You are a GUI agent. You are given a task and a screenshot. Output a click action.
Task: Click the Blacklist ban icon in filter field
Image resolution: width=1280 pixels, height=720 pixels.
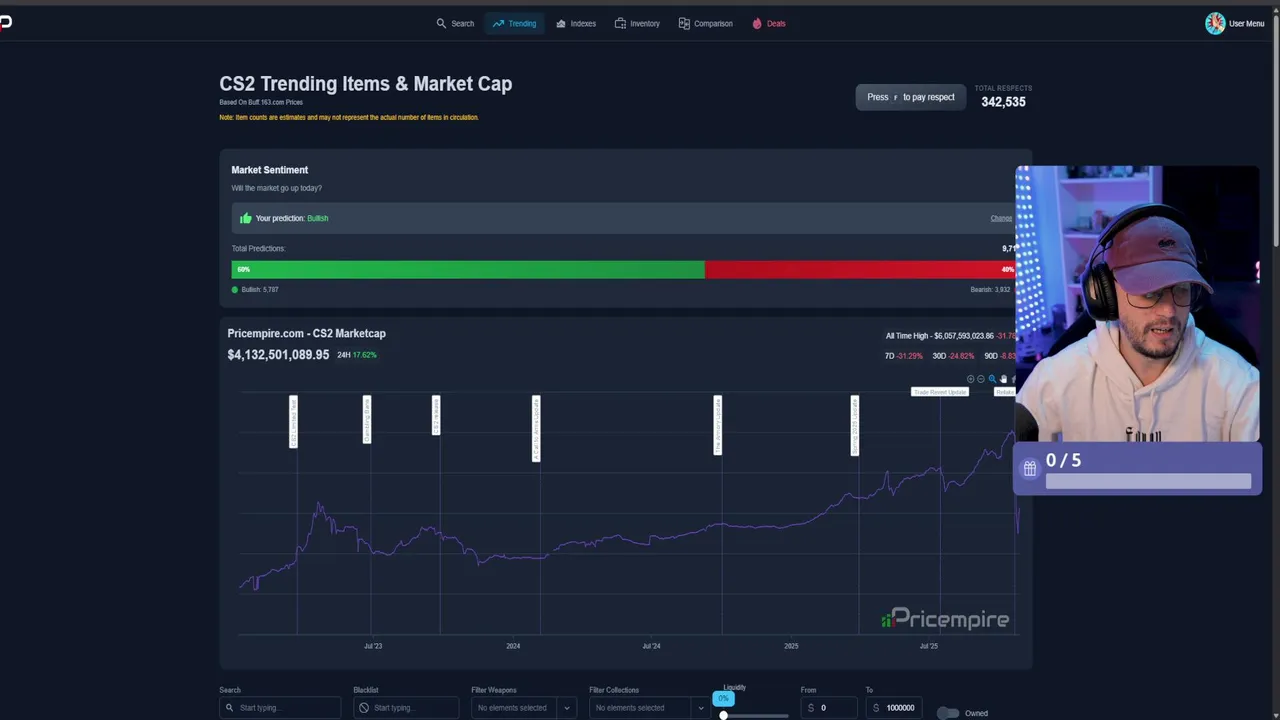click(x=363, y=708)
